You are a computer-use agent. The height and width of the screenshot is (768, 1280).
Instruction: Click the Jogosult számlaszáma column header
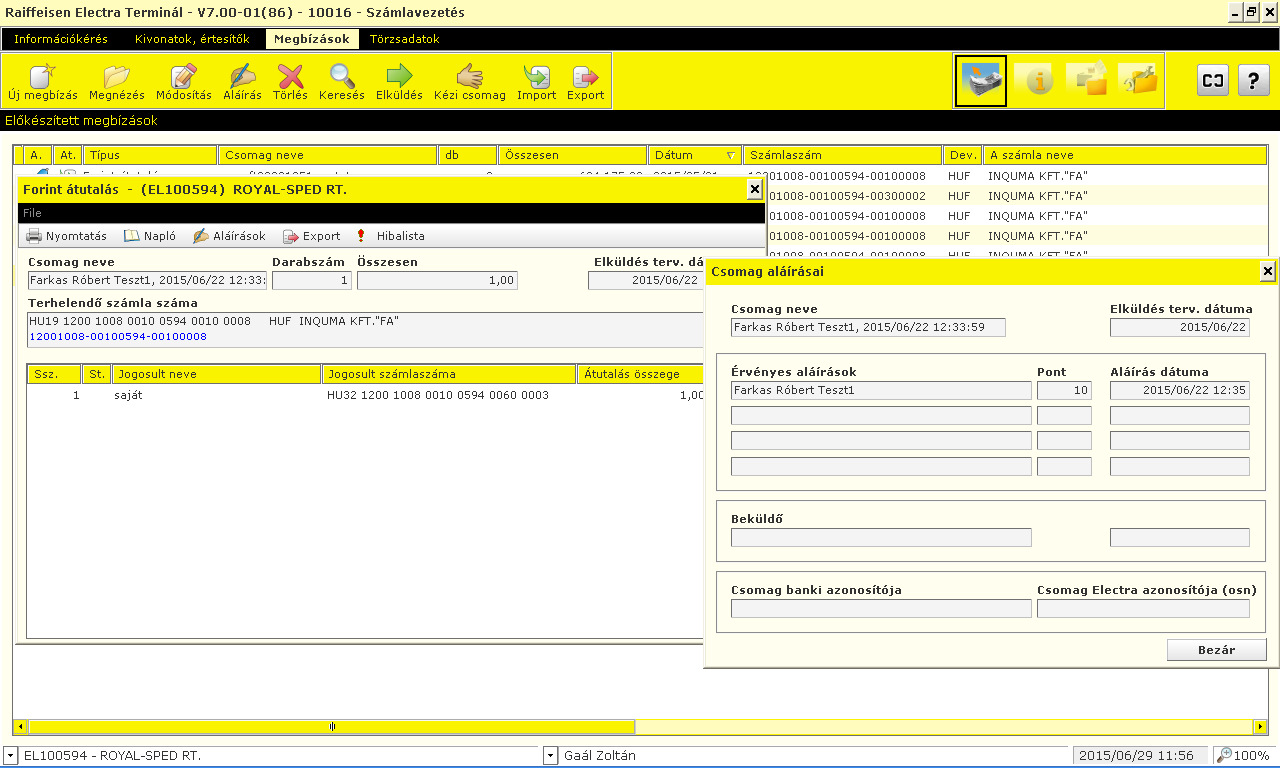click(449, 374)
